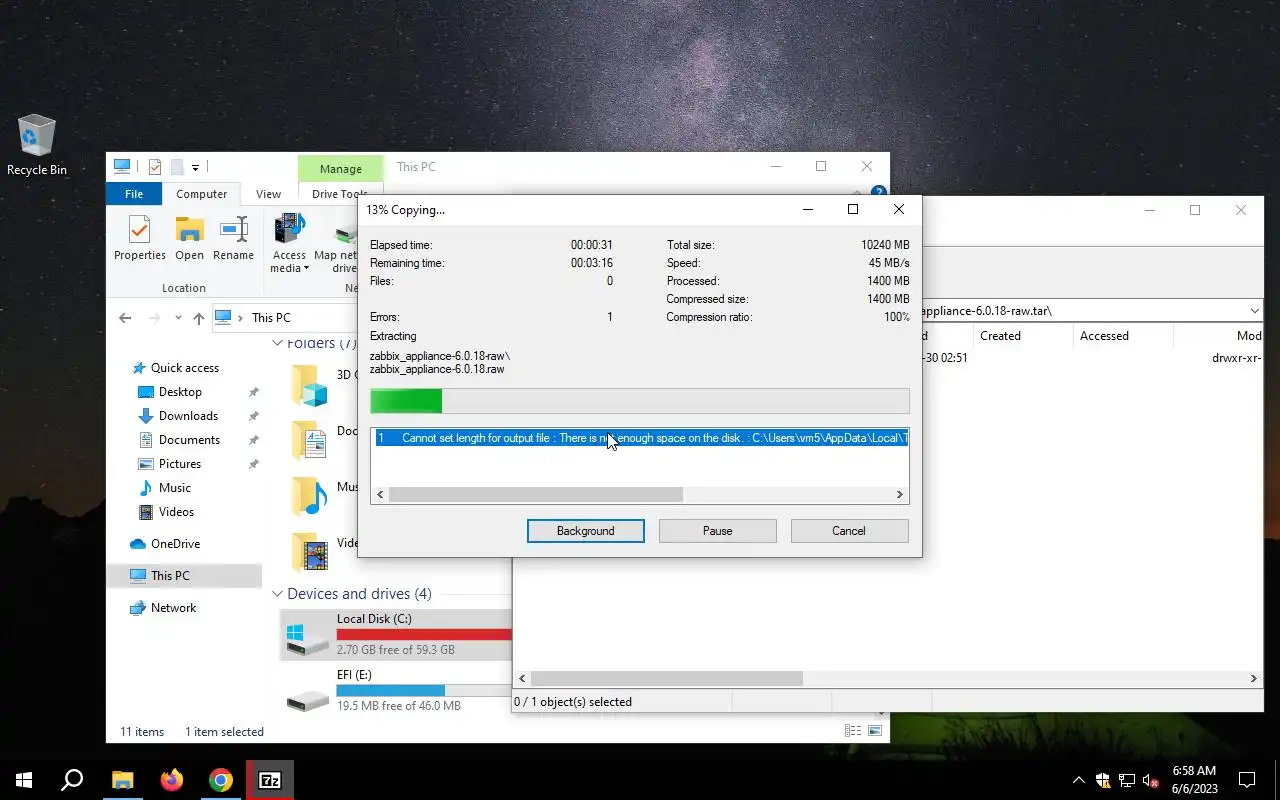The width and height of the screenshot is (1280, 800).
Task: Click the muted volume tray icon
Action: click(x=1151, y=780)
